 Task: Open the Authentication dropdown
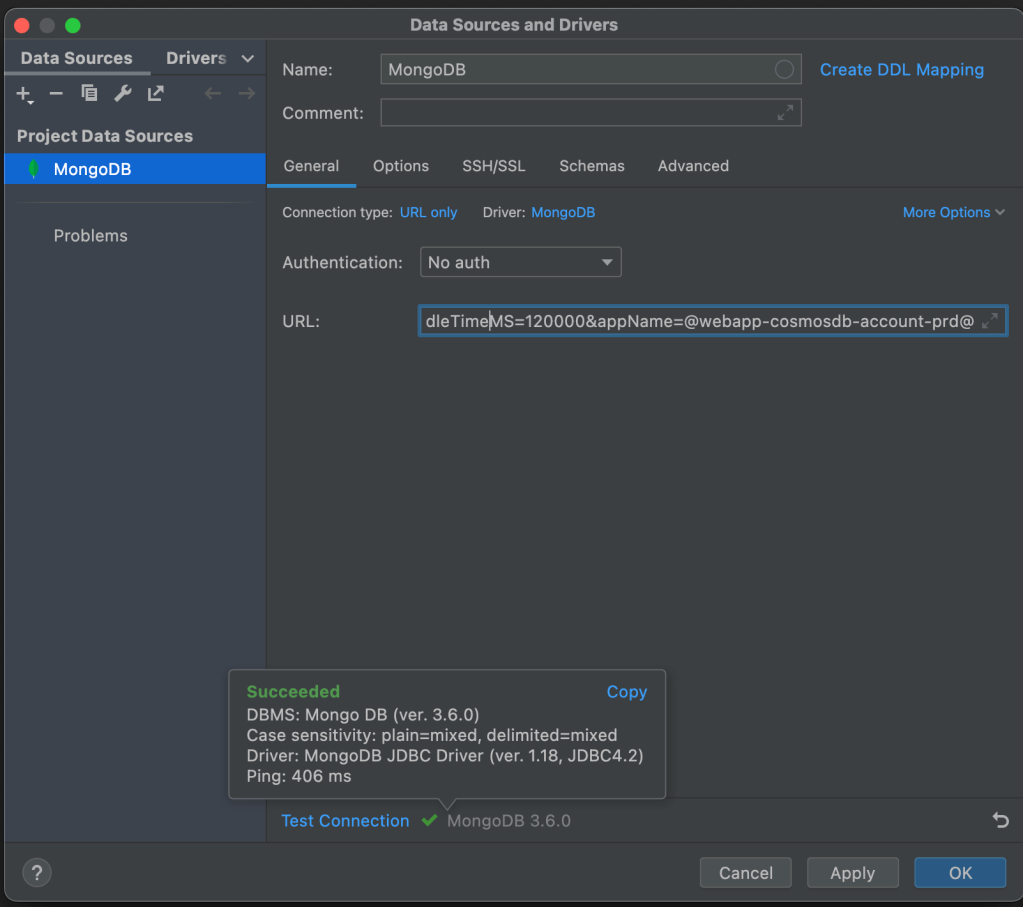tap(520, 263)
